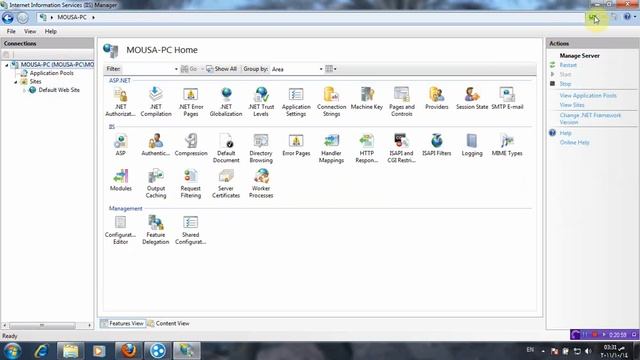Screen dimensions: 640x360
Task: Open Authentication feature
Action: (156, 145)
